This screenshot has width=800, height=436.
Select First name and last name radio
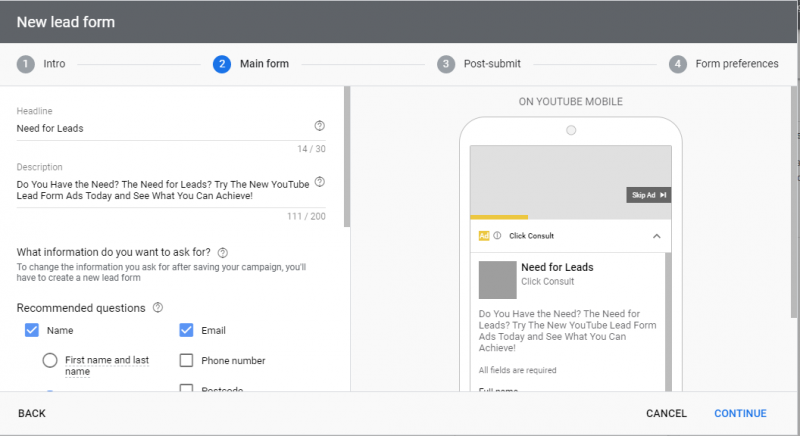click(50, 361)
